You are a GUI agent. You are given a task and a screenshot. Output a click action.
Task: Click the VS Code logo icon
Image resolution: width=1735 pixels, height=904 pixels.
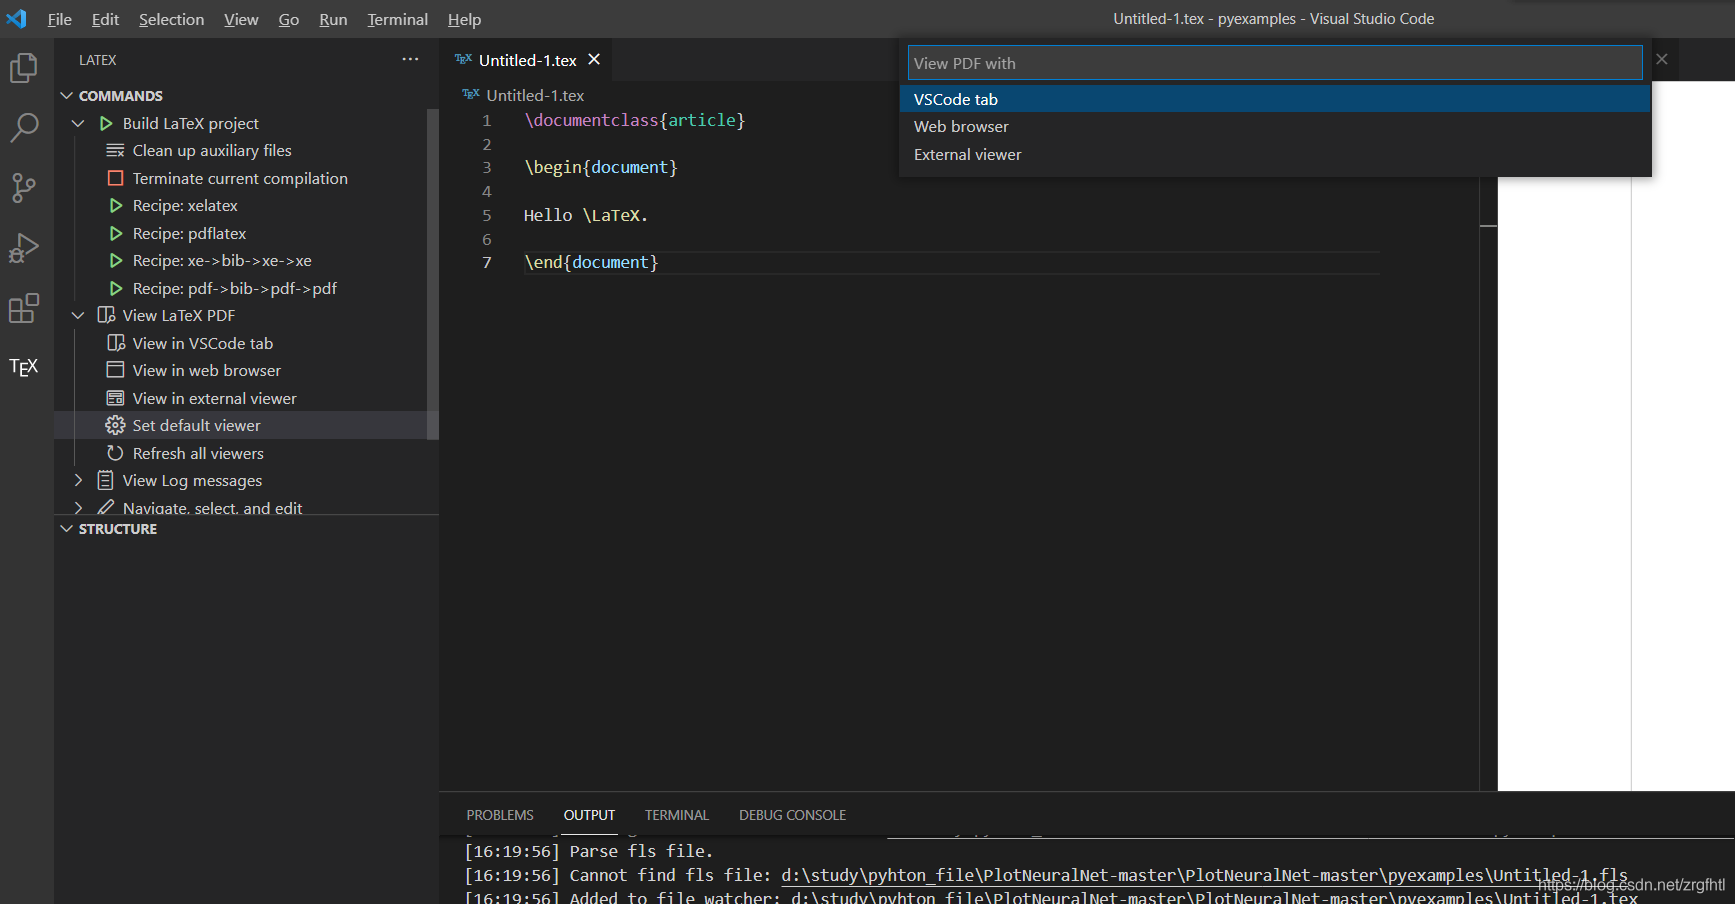click(x=17, y=19)
